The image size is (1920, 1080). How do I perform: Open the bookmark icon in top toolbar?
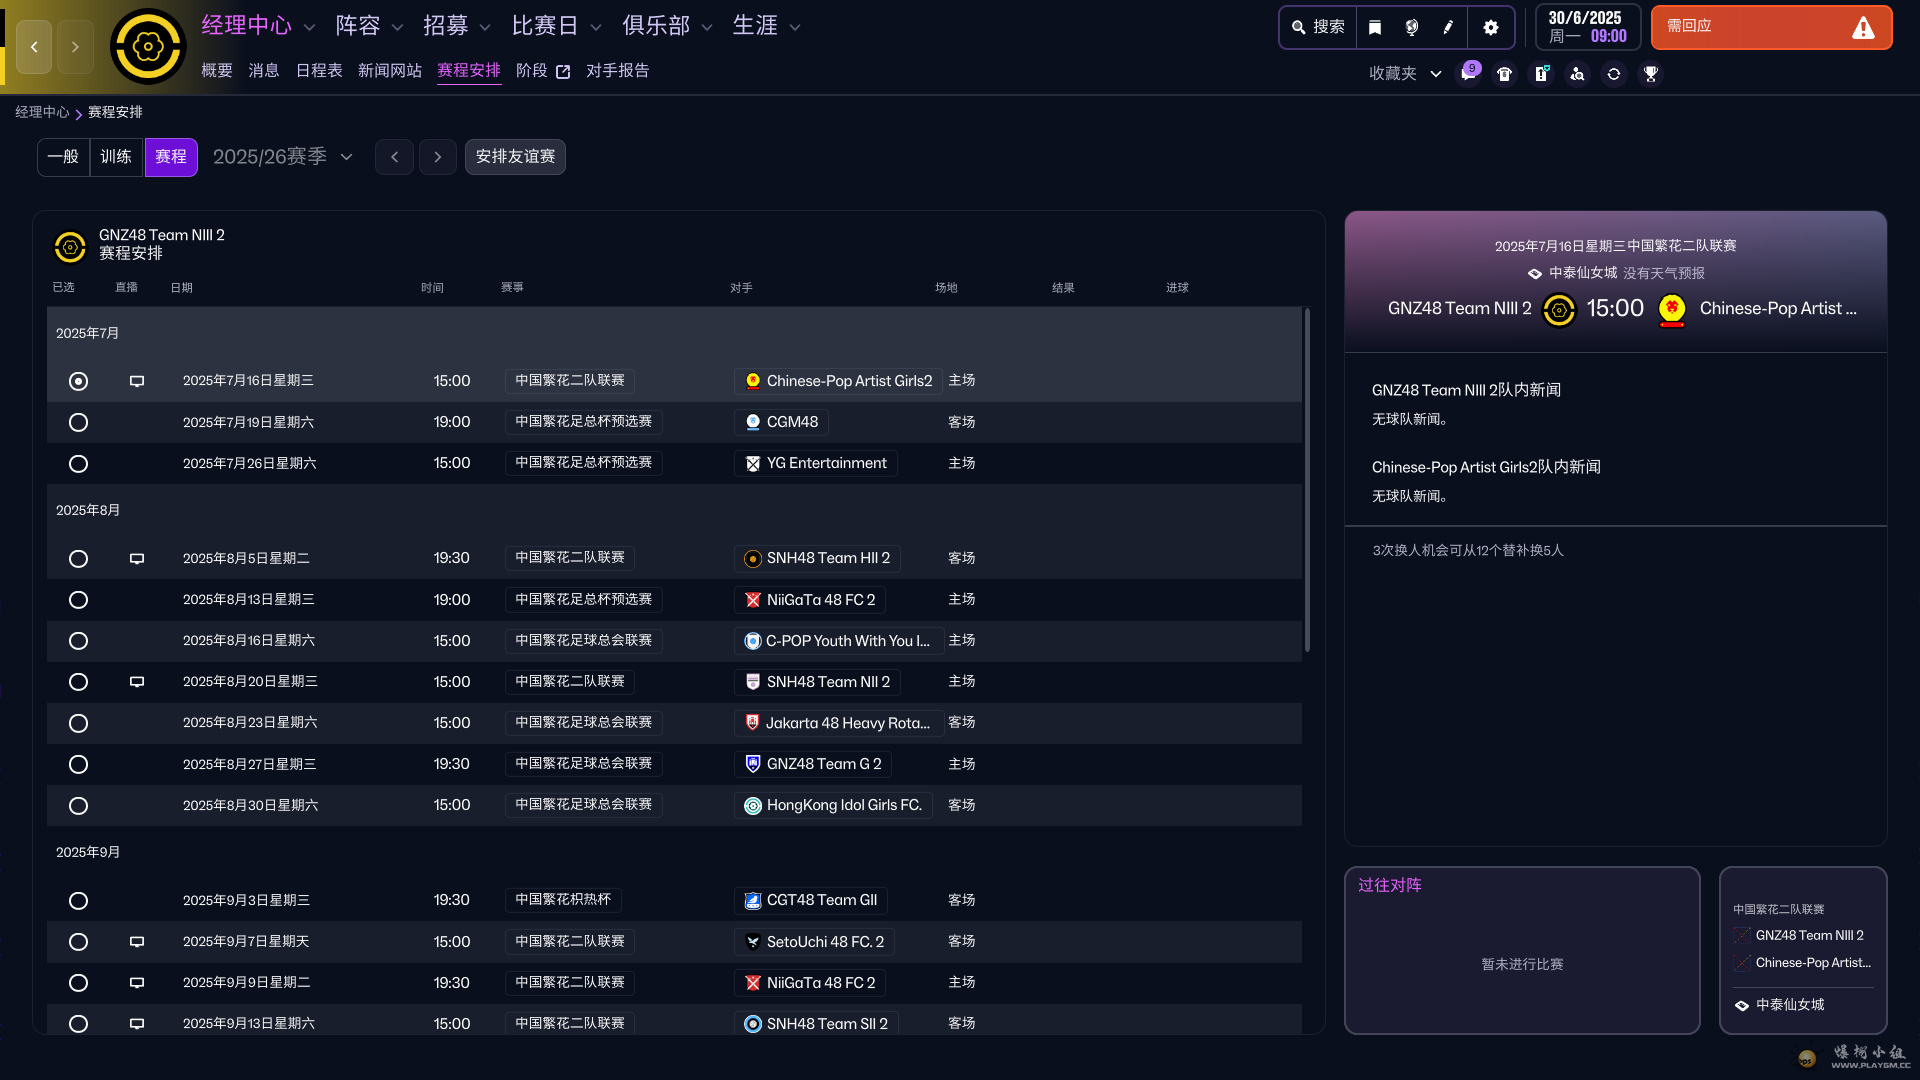(1375, 27)
